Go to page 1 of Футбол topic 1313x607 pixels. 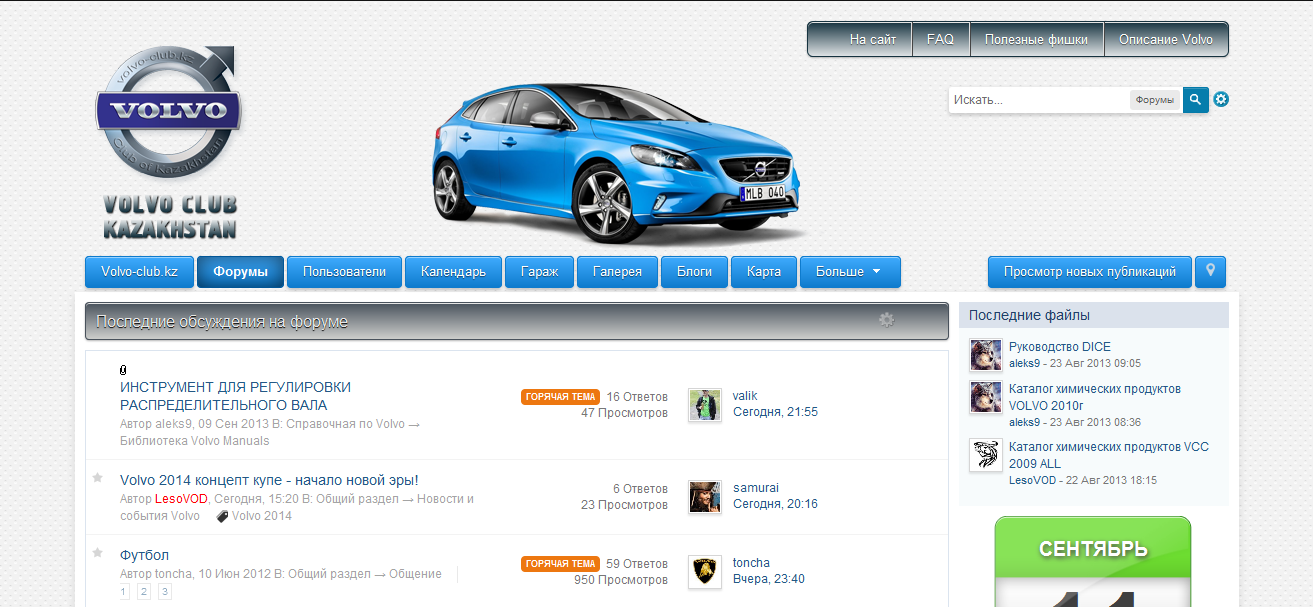[x=124, y=592]
